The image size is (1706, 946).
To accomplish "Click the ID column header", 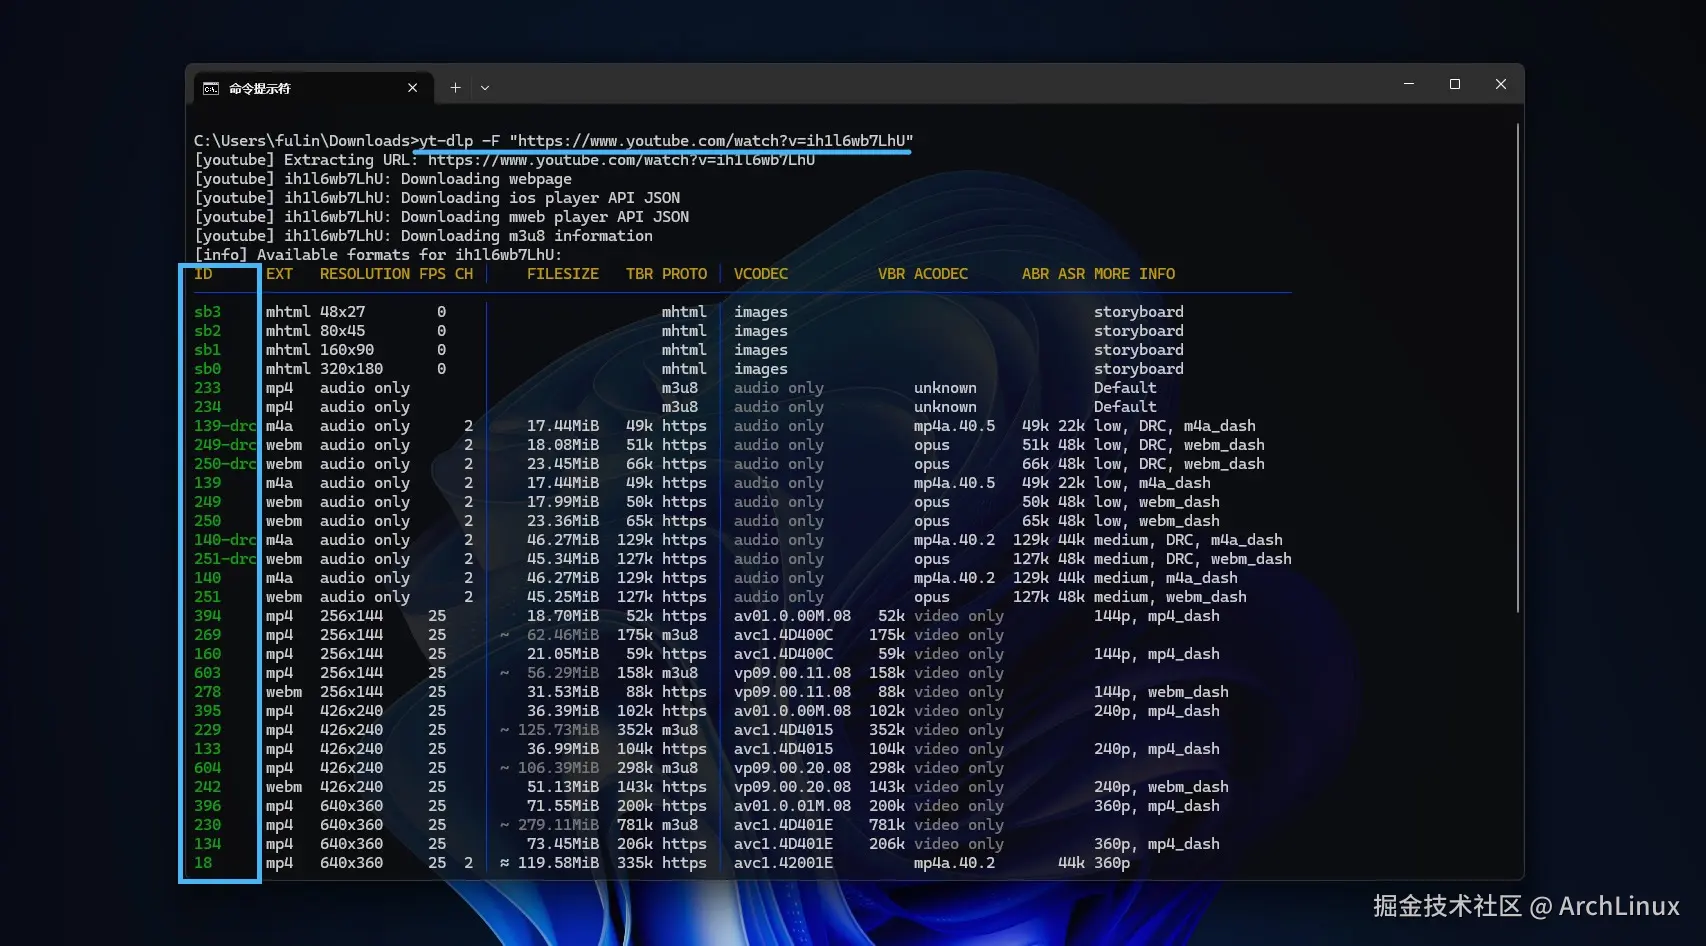I will pos(203,274).
